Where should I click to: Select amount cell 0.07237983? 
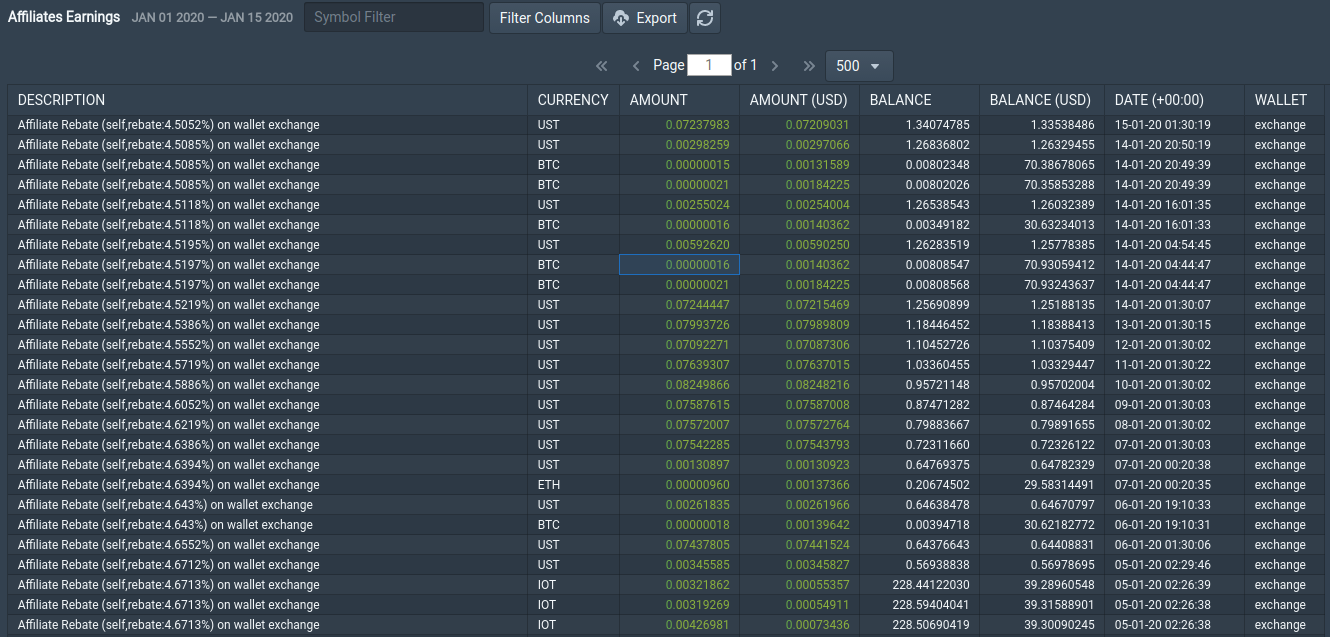click(680, 125)
